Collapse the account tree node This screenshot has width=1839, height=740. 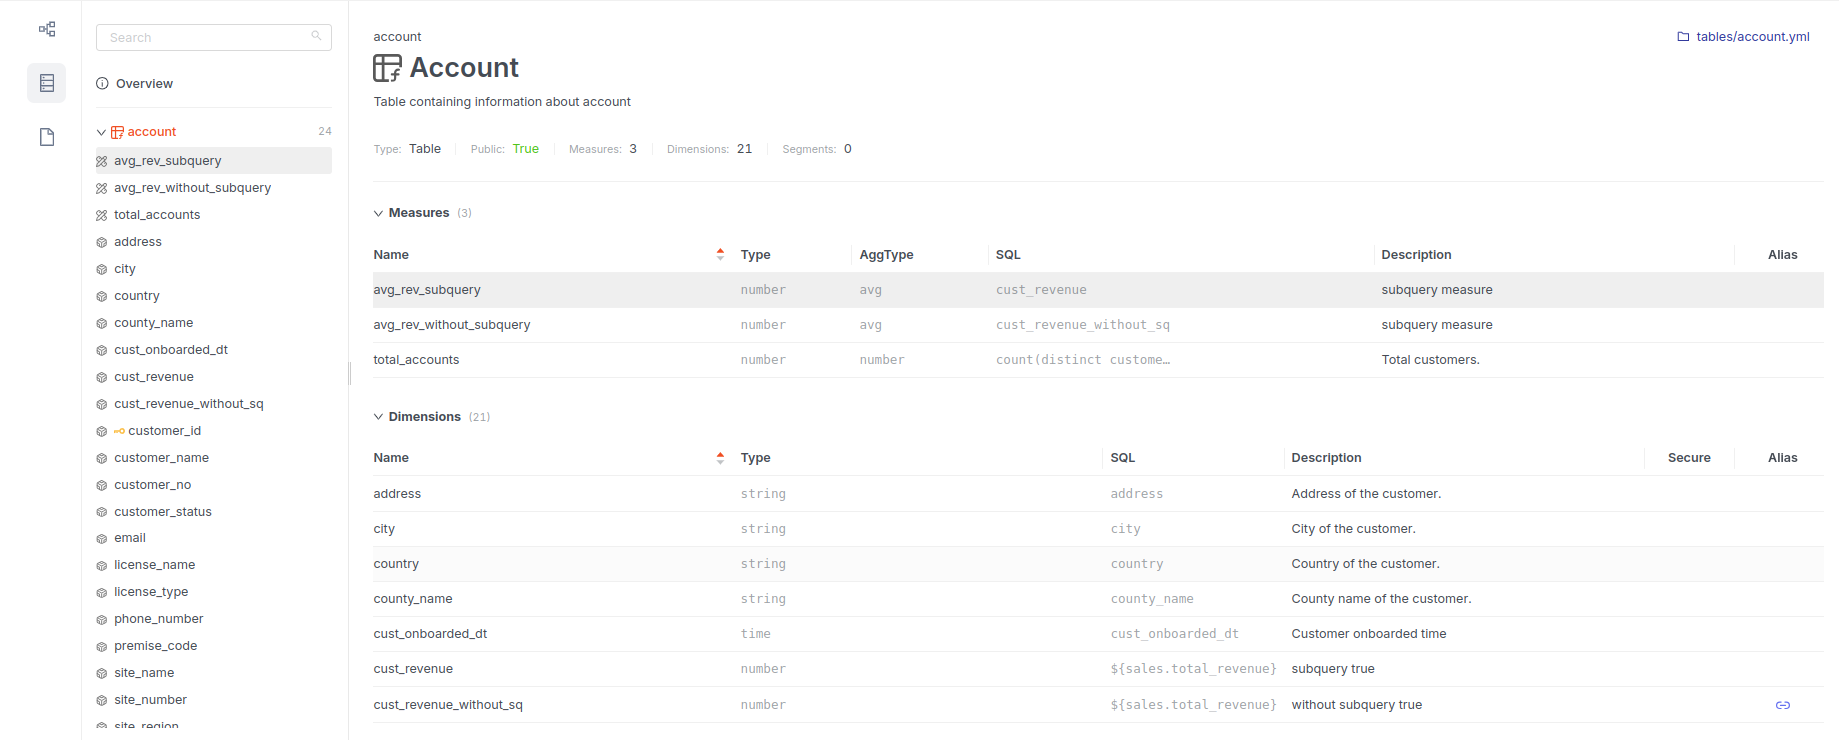point(101,132)
